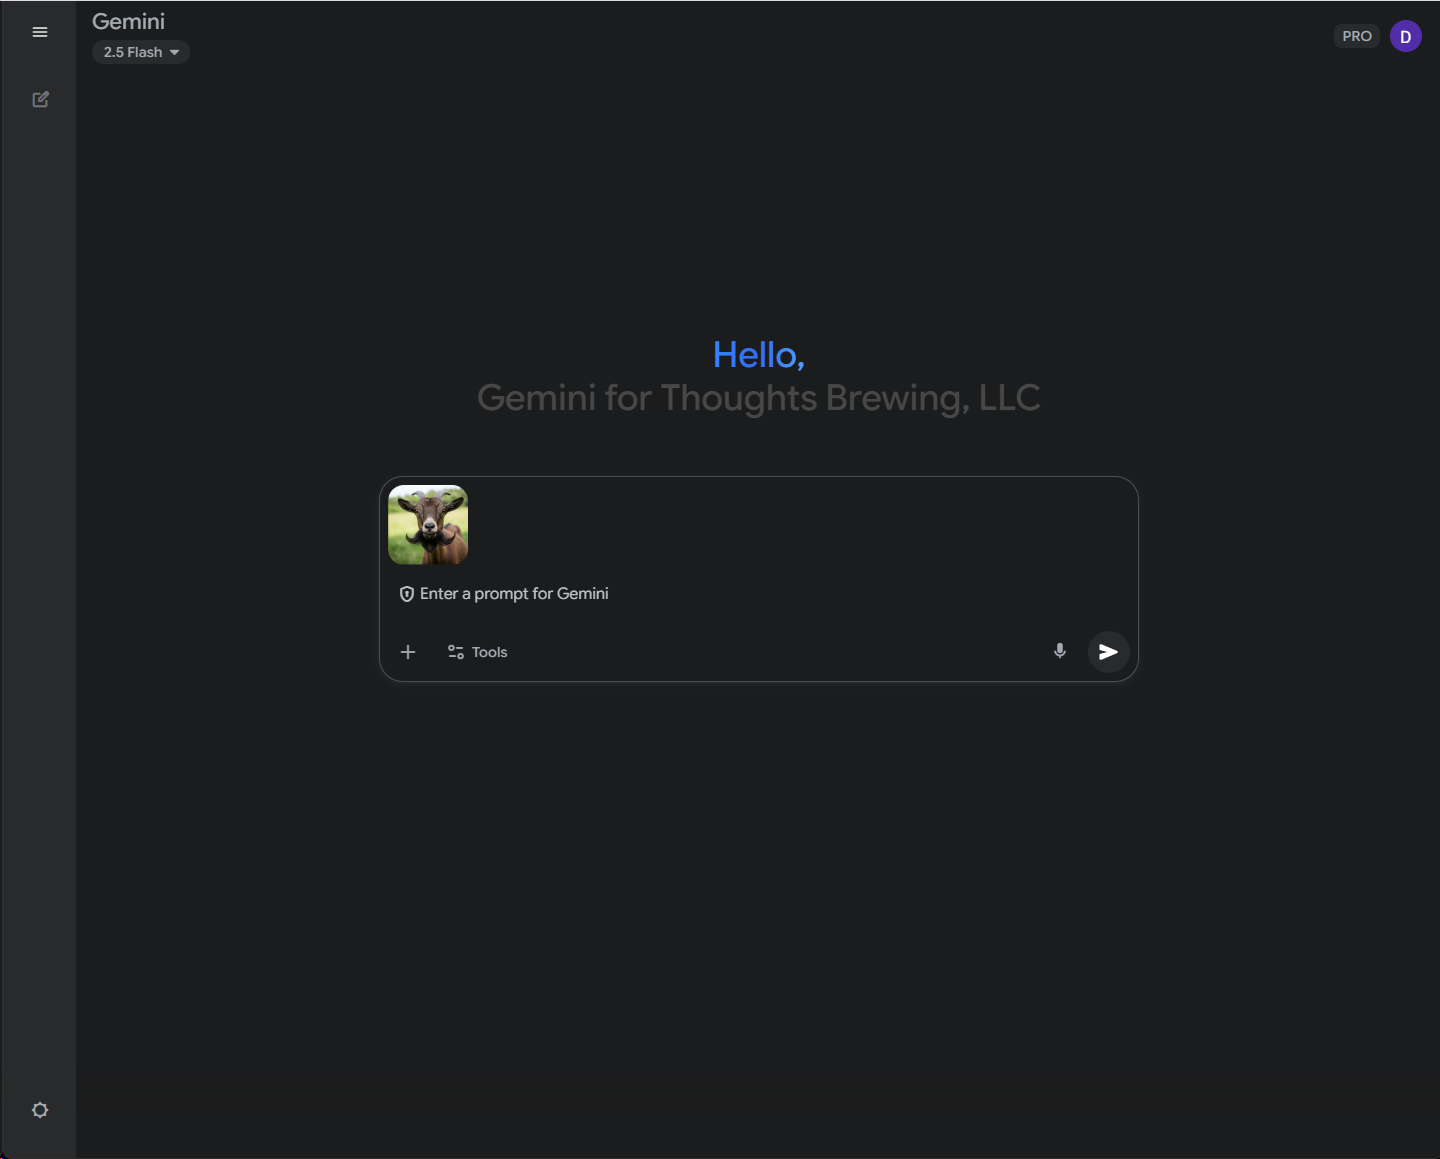Click the shield icon beside the prompt
The width and height of the screenshot is (1440, 1159).
pos(407,594)
